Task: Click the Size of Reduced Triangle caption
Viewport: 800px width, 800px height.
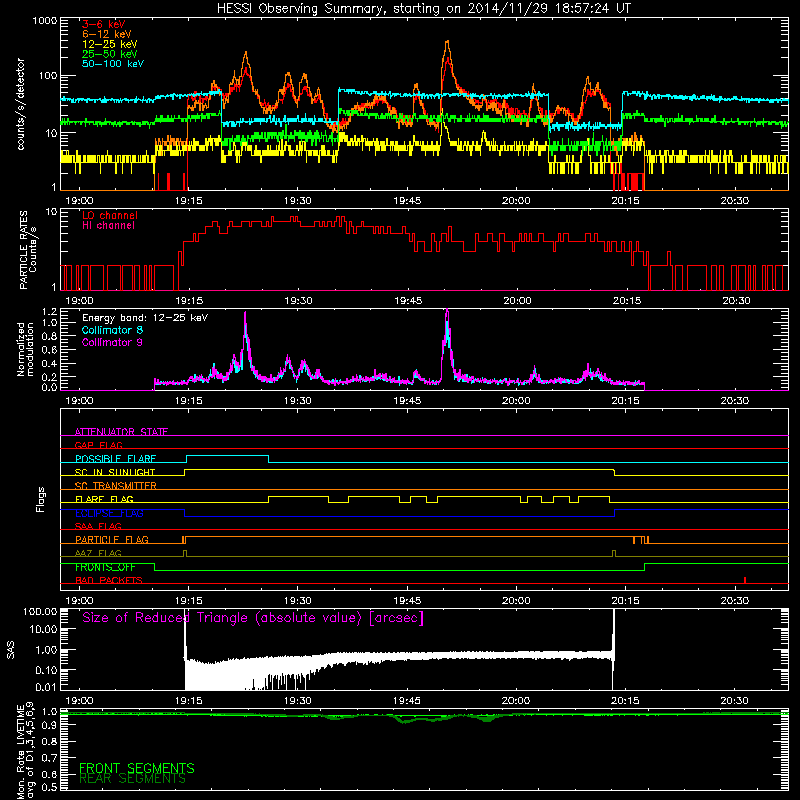Action: (x=253, y=618)
